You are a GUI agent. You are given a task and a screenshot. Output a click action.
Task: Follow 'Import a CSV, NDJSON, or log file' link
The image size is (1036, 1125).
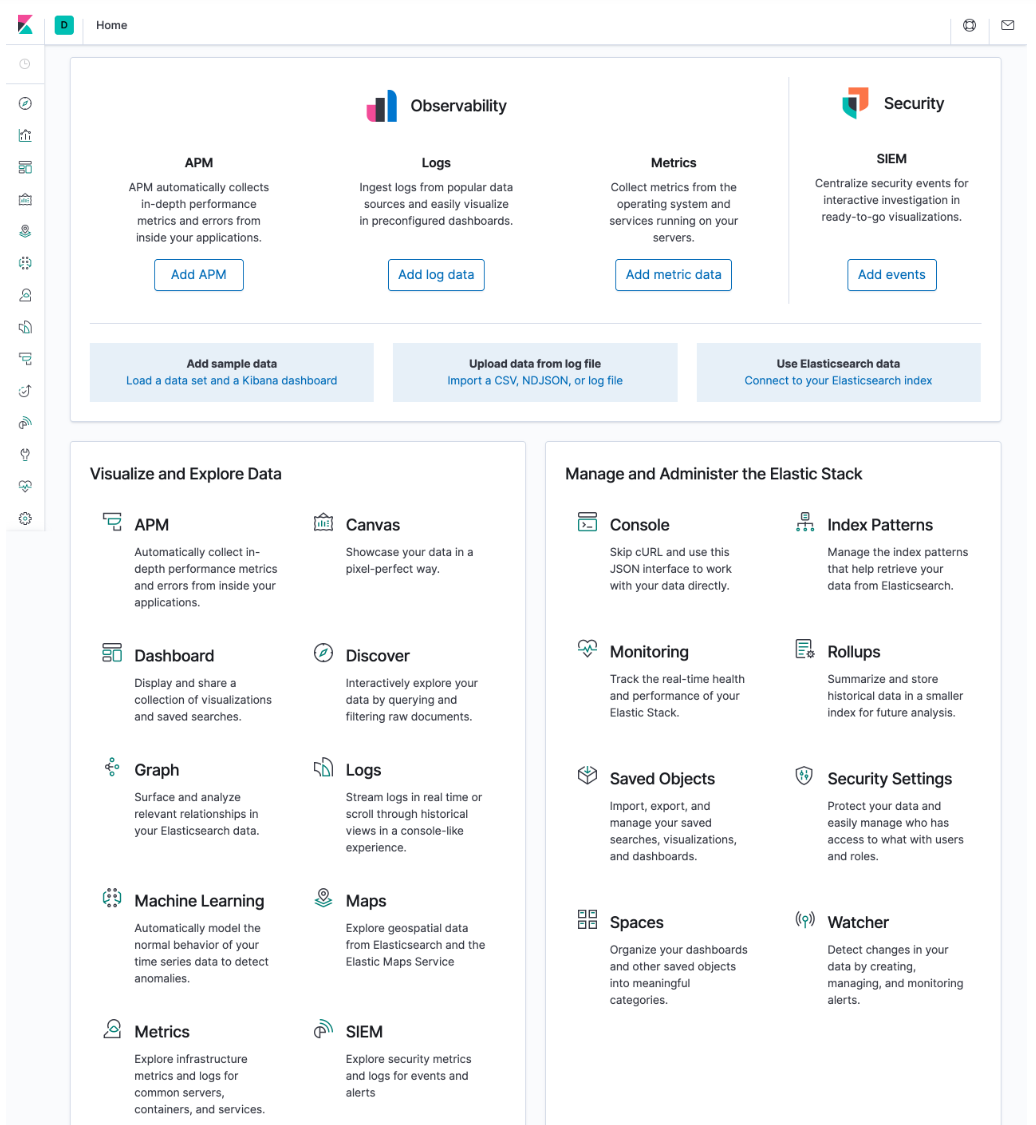point(535,380)
